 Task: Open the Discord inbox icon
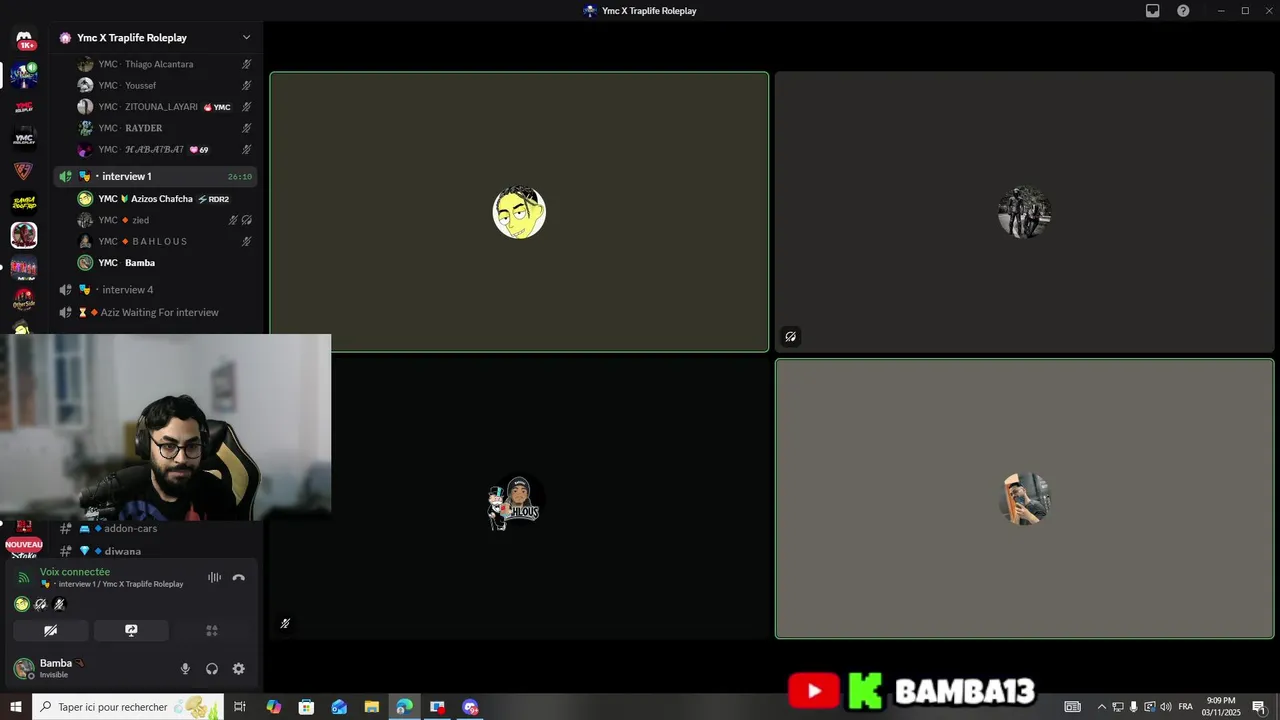[1152, 11]
